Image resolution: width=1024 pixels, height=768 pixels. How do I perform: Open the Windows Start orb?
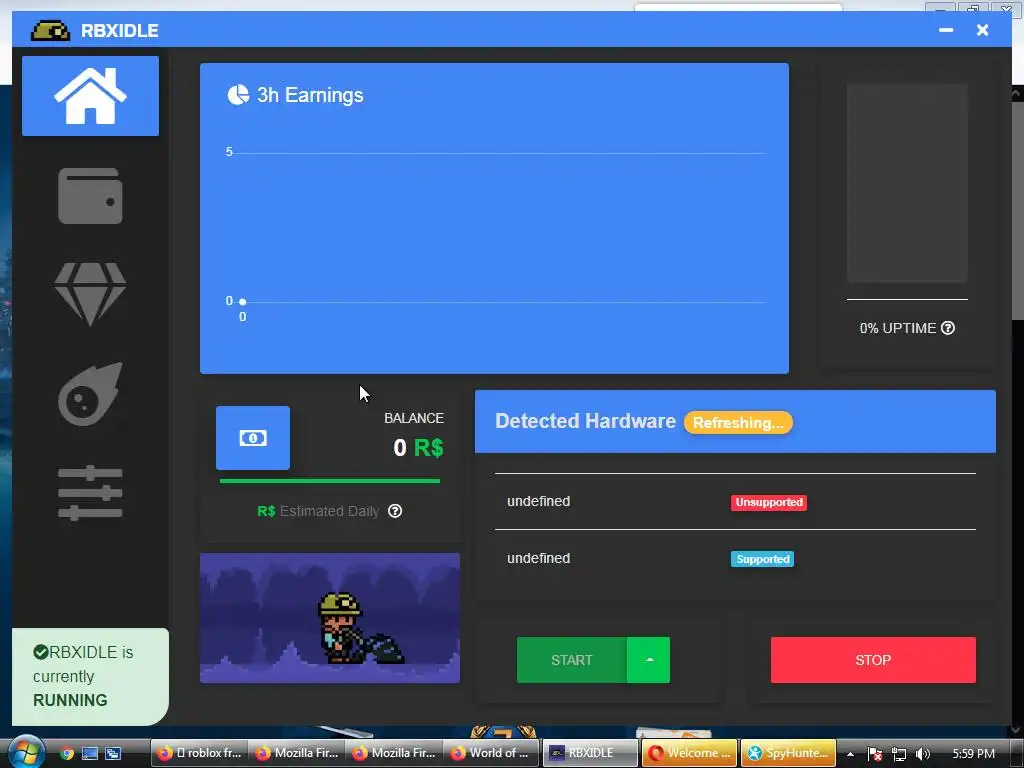point(25,752)
